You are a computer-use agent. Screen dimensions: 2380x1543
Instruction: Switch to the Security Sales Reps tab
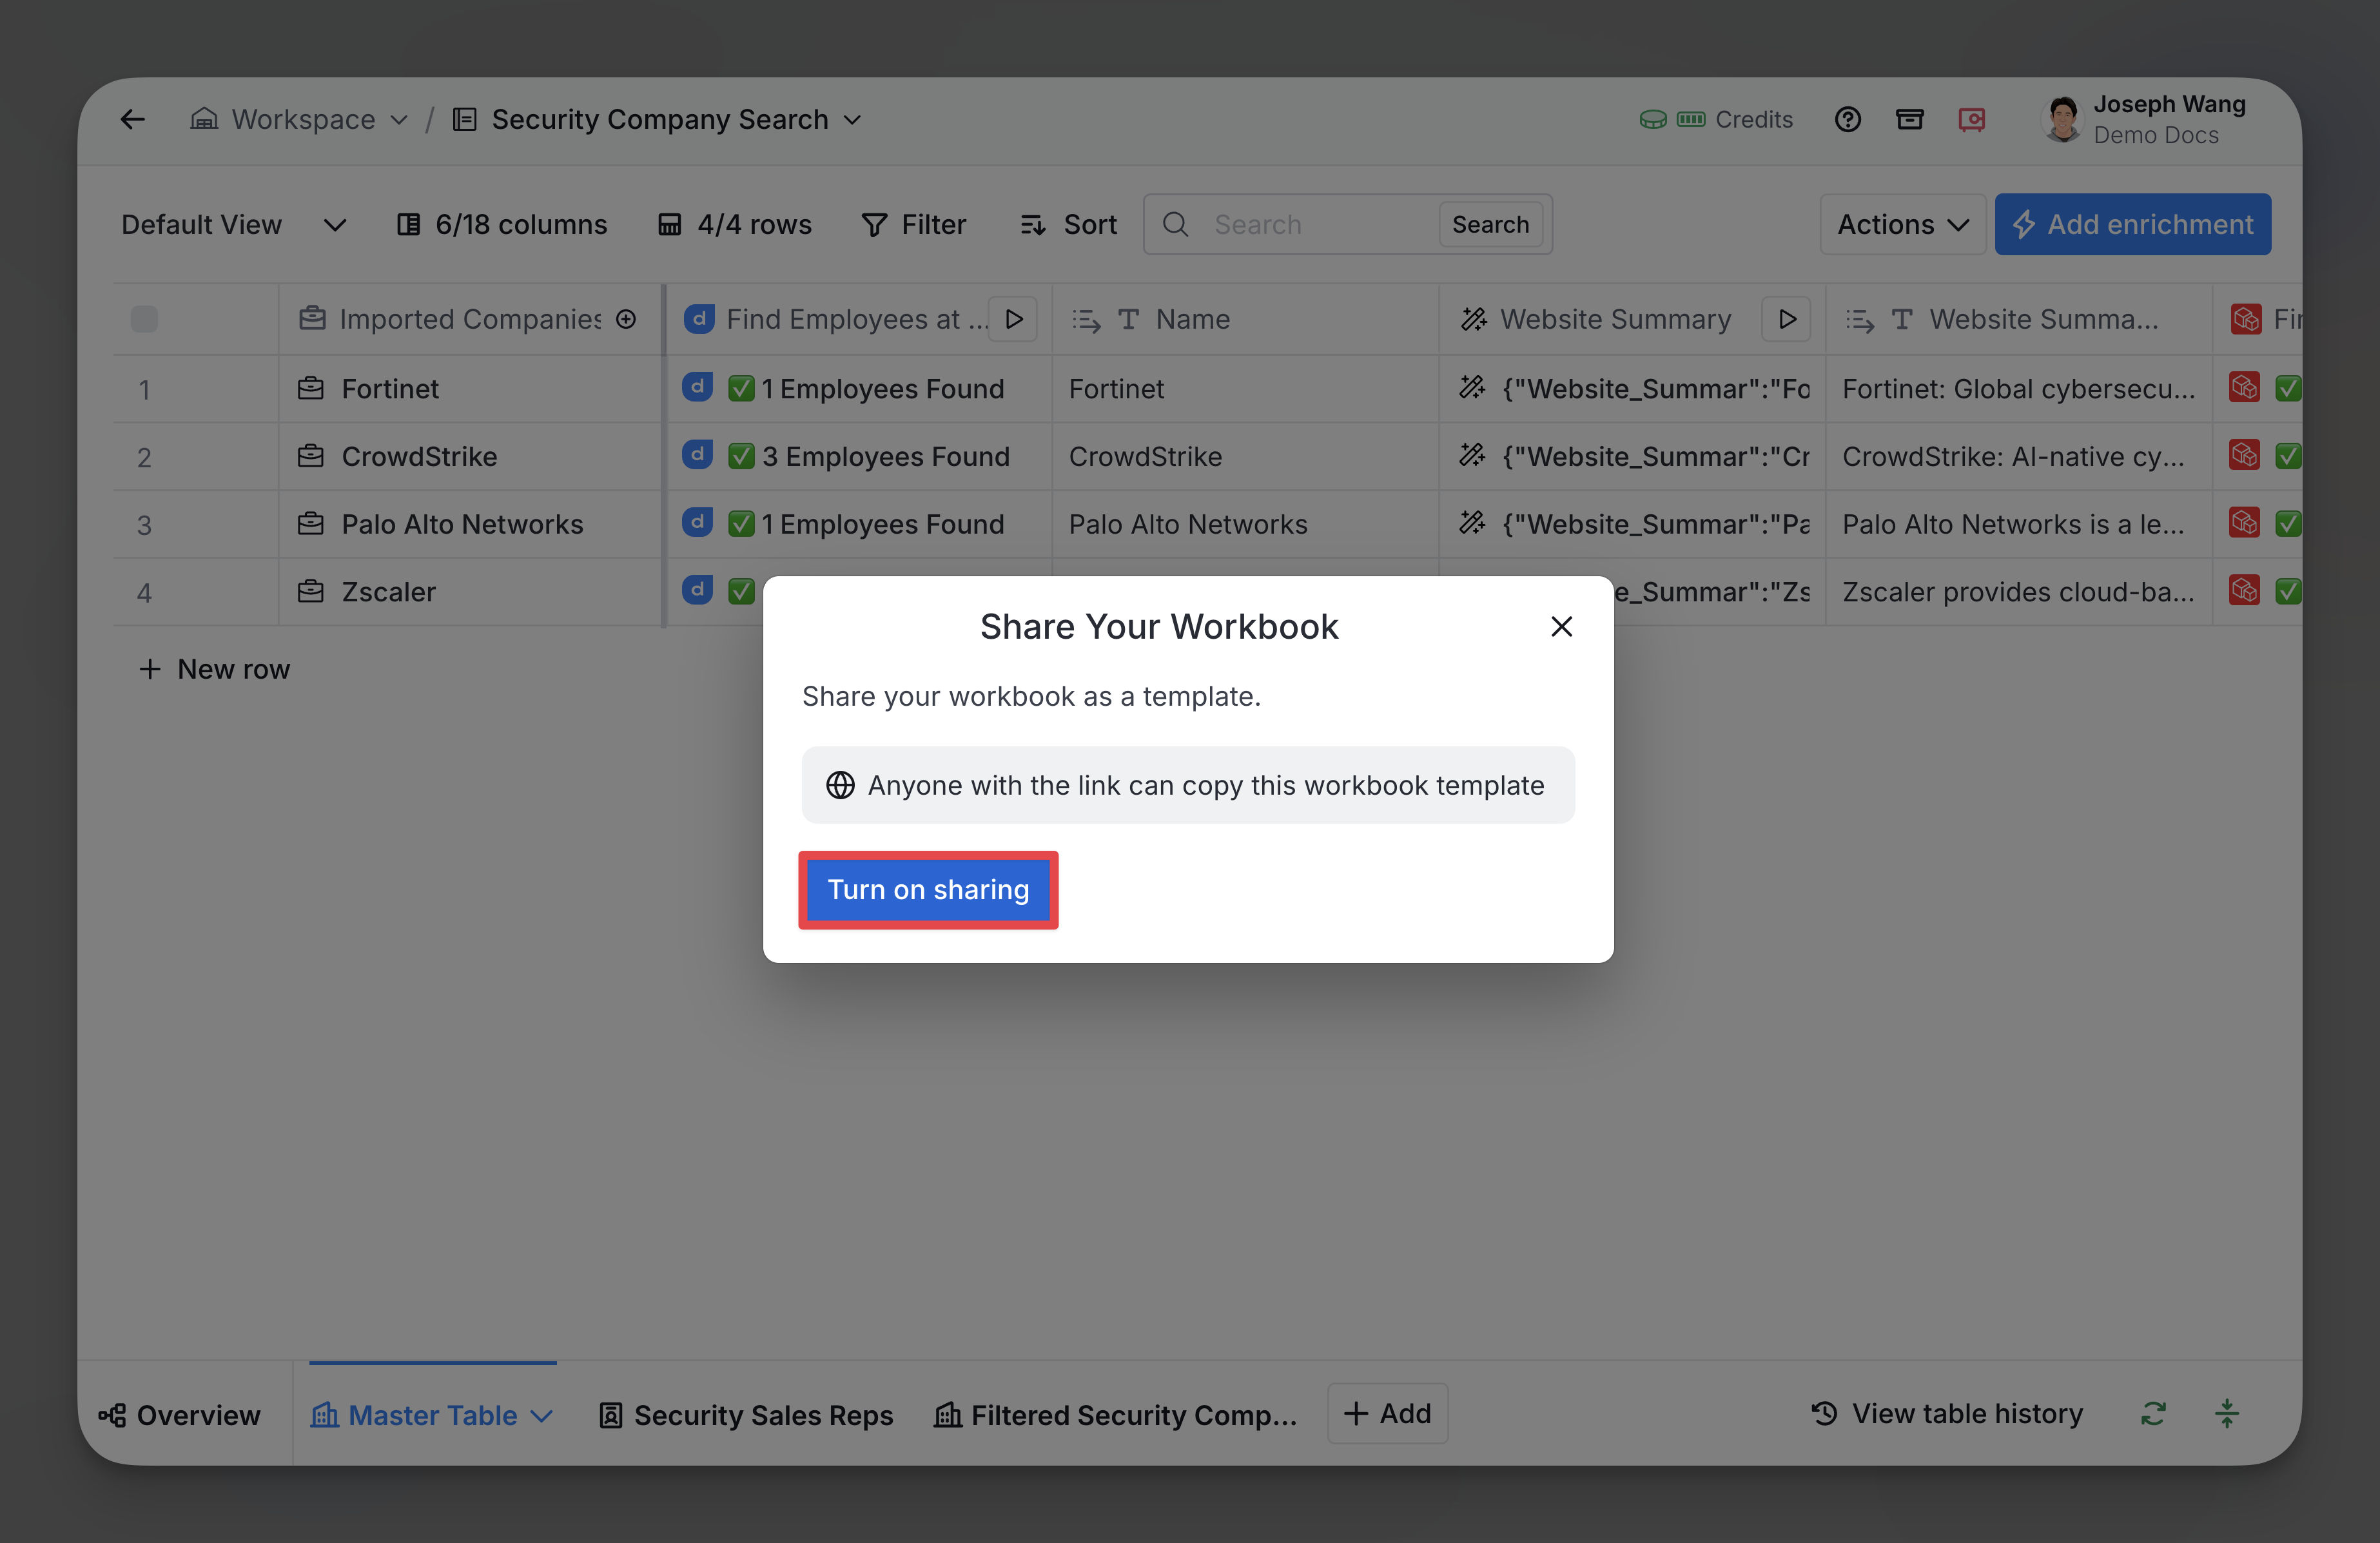(x=746, y=1415)
